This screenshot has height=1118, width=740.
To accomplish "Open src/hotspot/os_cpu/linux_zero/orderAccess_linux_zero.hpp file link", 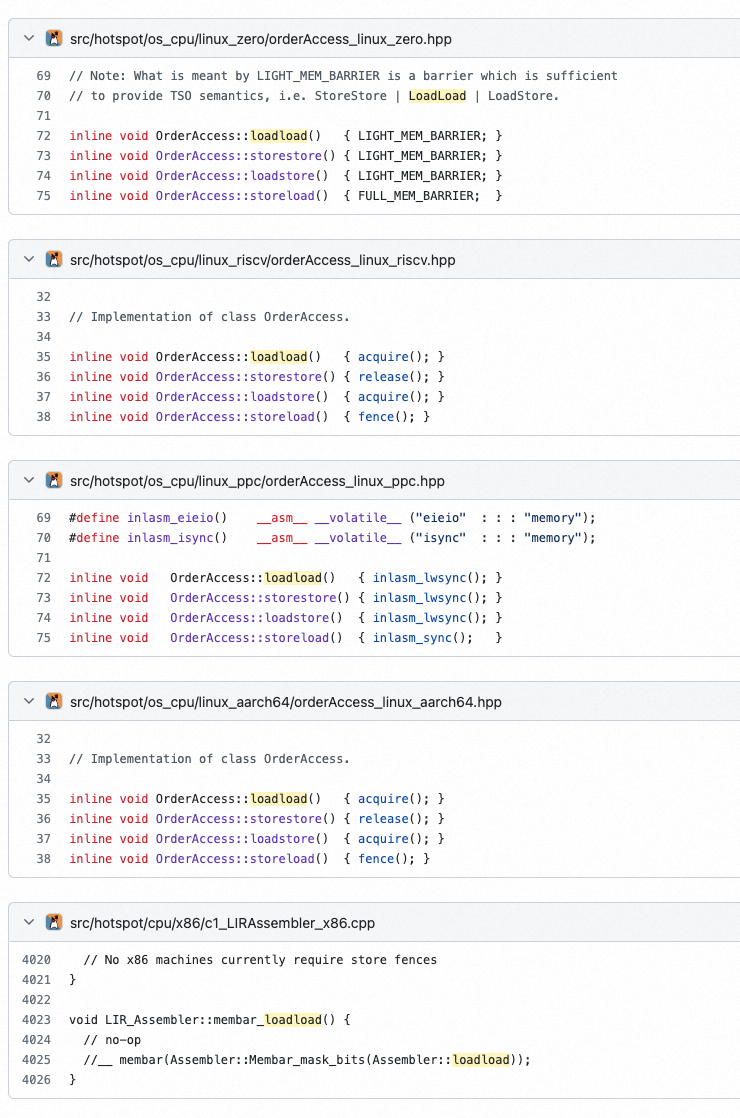I will click(260, 38).
